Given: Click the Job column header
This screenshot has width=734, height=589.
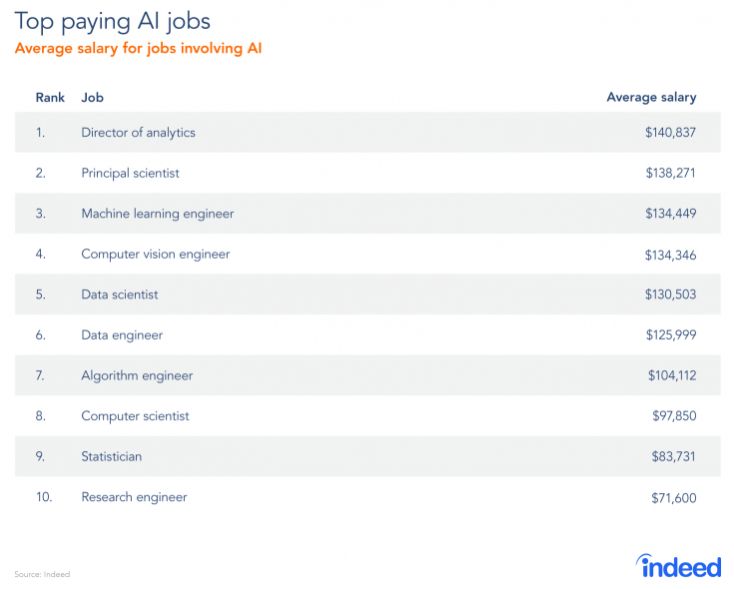Looking at the screenshot, I should click(x=92, y=97).
